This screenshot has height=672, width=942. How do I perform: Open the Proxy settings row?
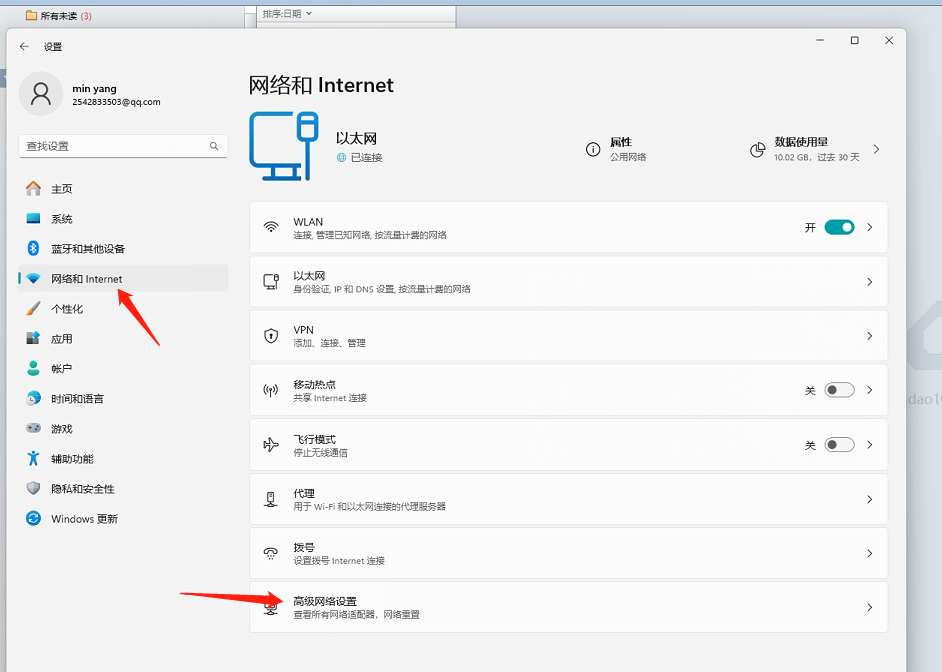(568, 499)
